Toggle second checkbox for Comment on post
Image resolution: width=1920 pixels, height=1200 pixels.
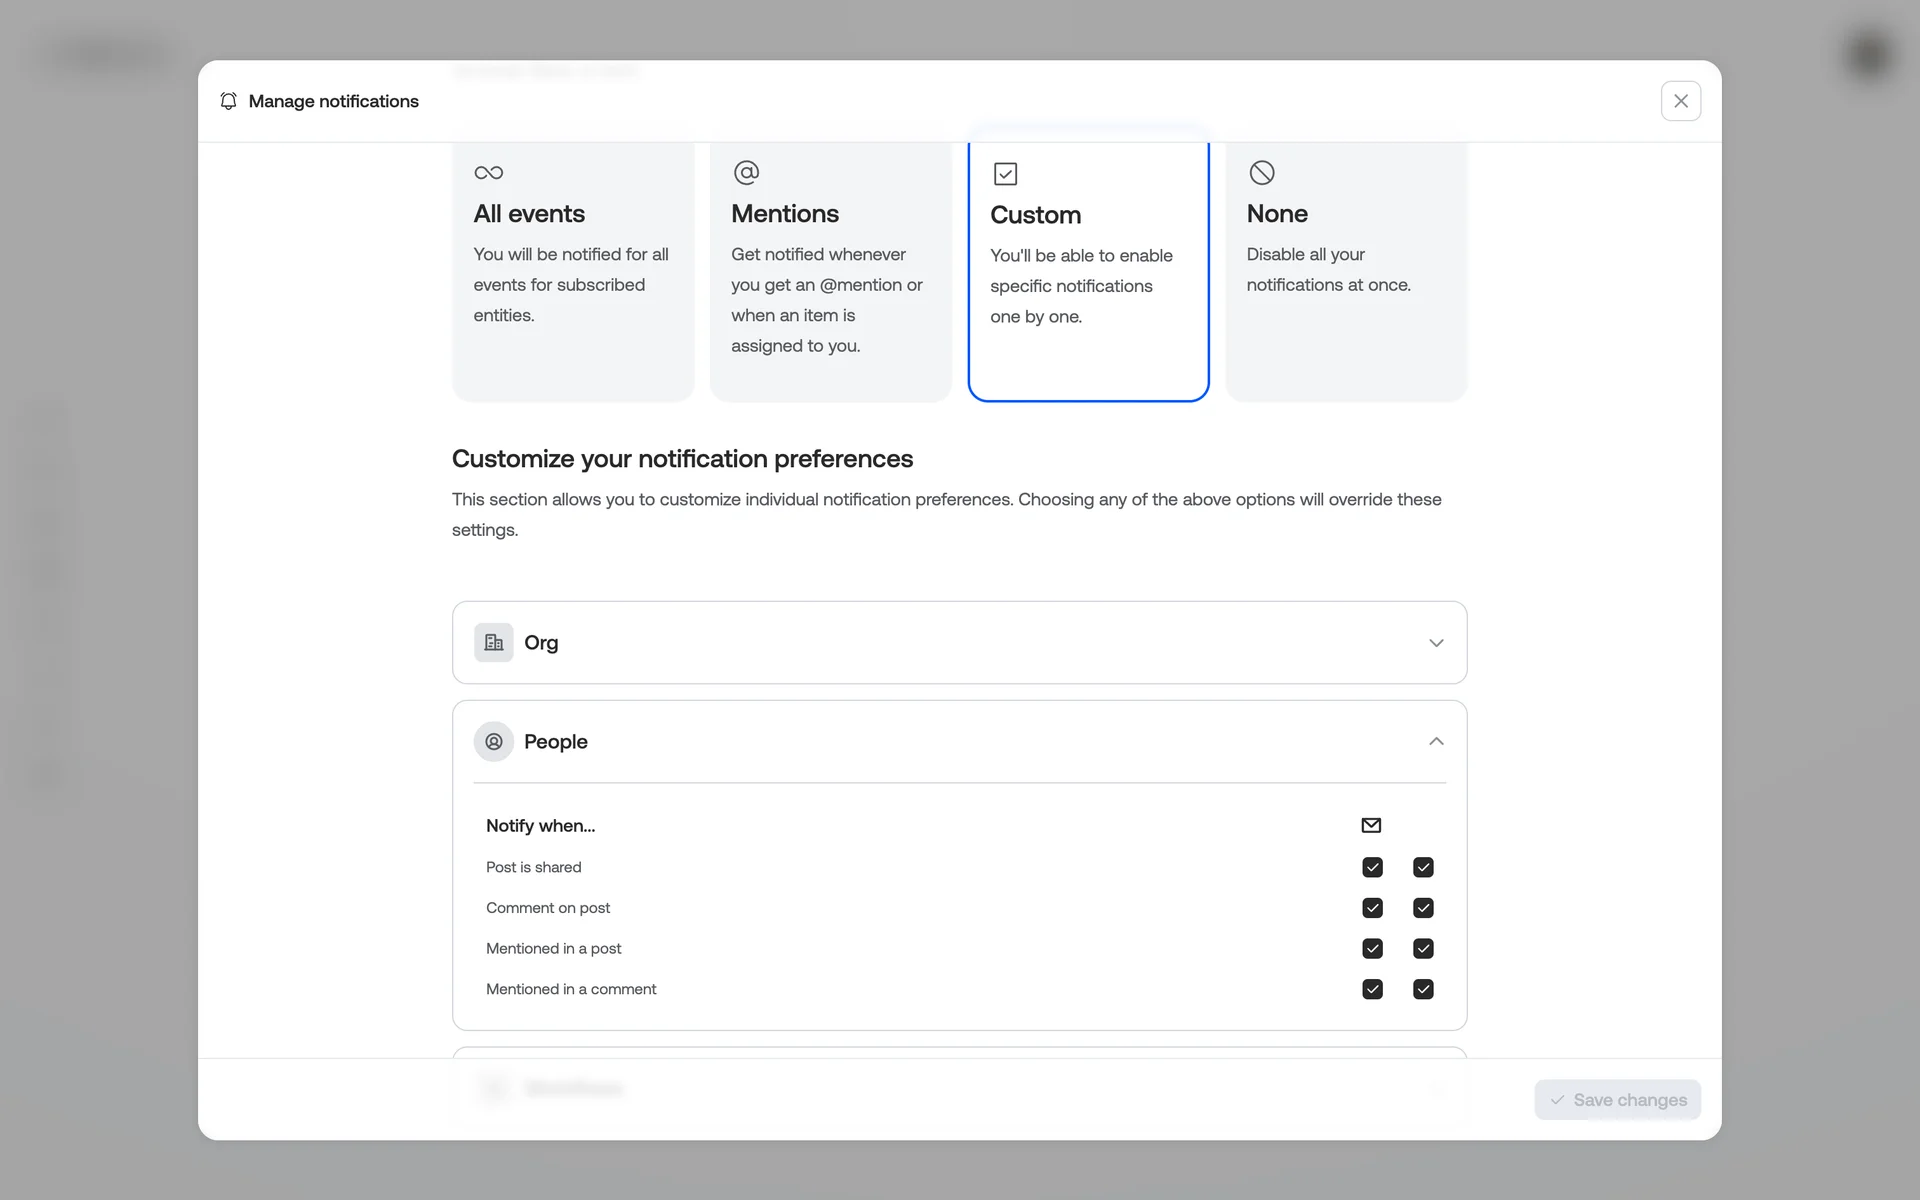[x=1423, y=908]
